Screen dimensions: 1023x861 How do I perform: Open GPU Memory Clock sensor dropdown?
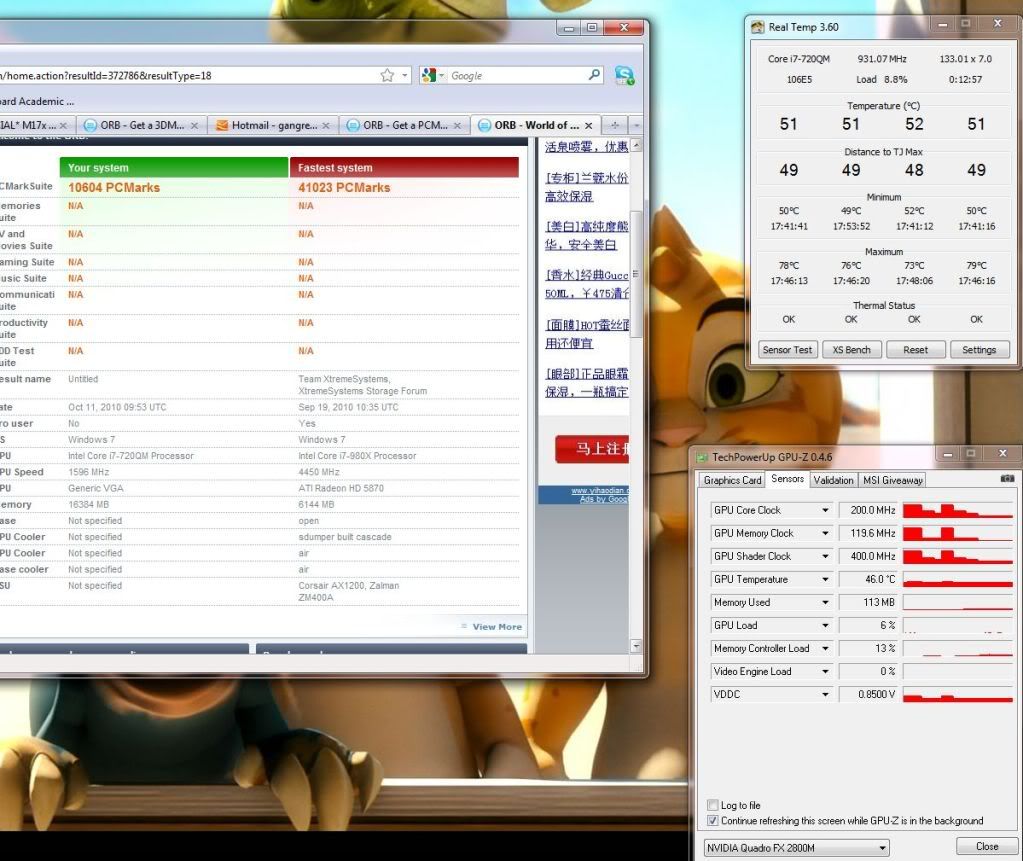825,533
